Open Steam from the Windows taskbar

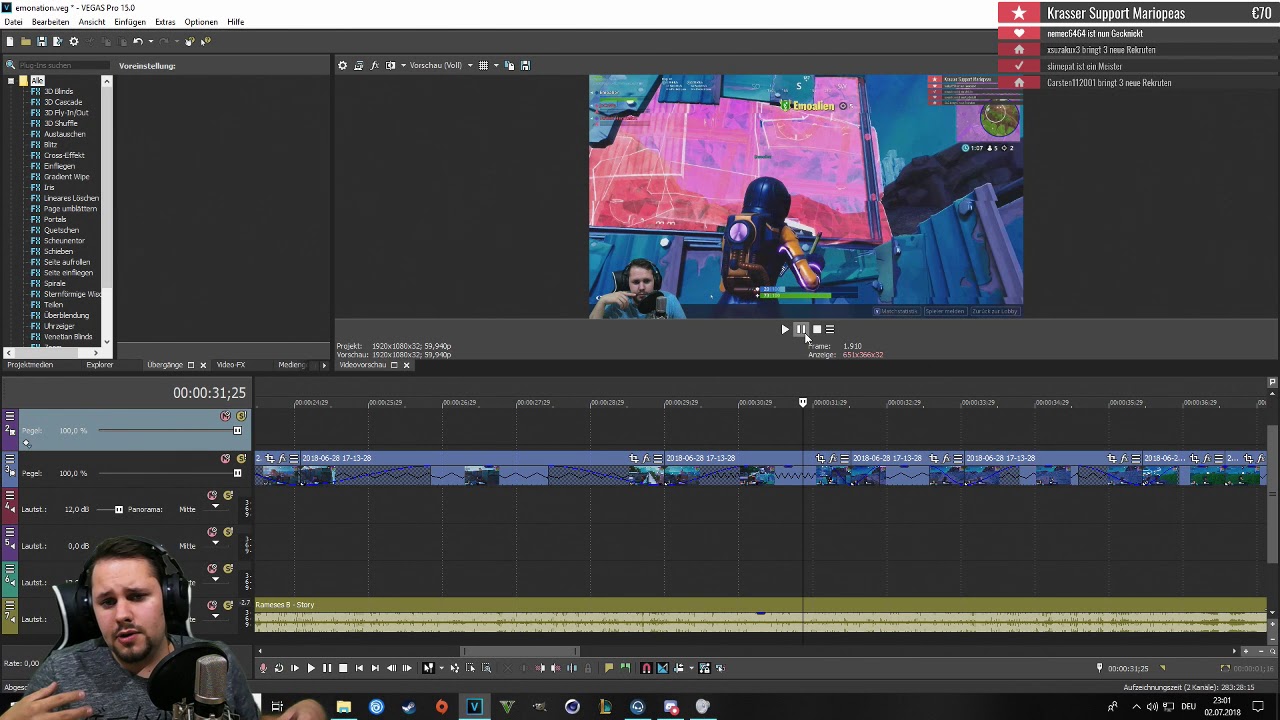[x=408, y=707]
